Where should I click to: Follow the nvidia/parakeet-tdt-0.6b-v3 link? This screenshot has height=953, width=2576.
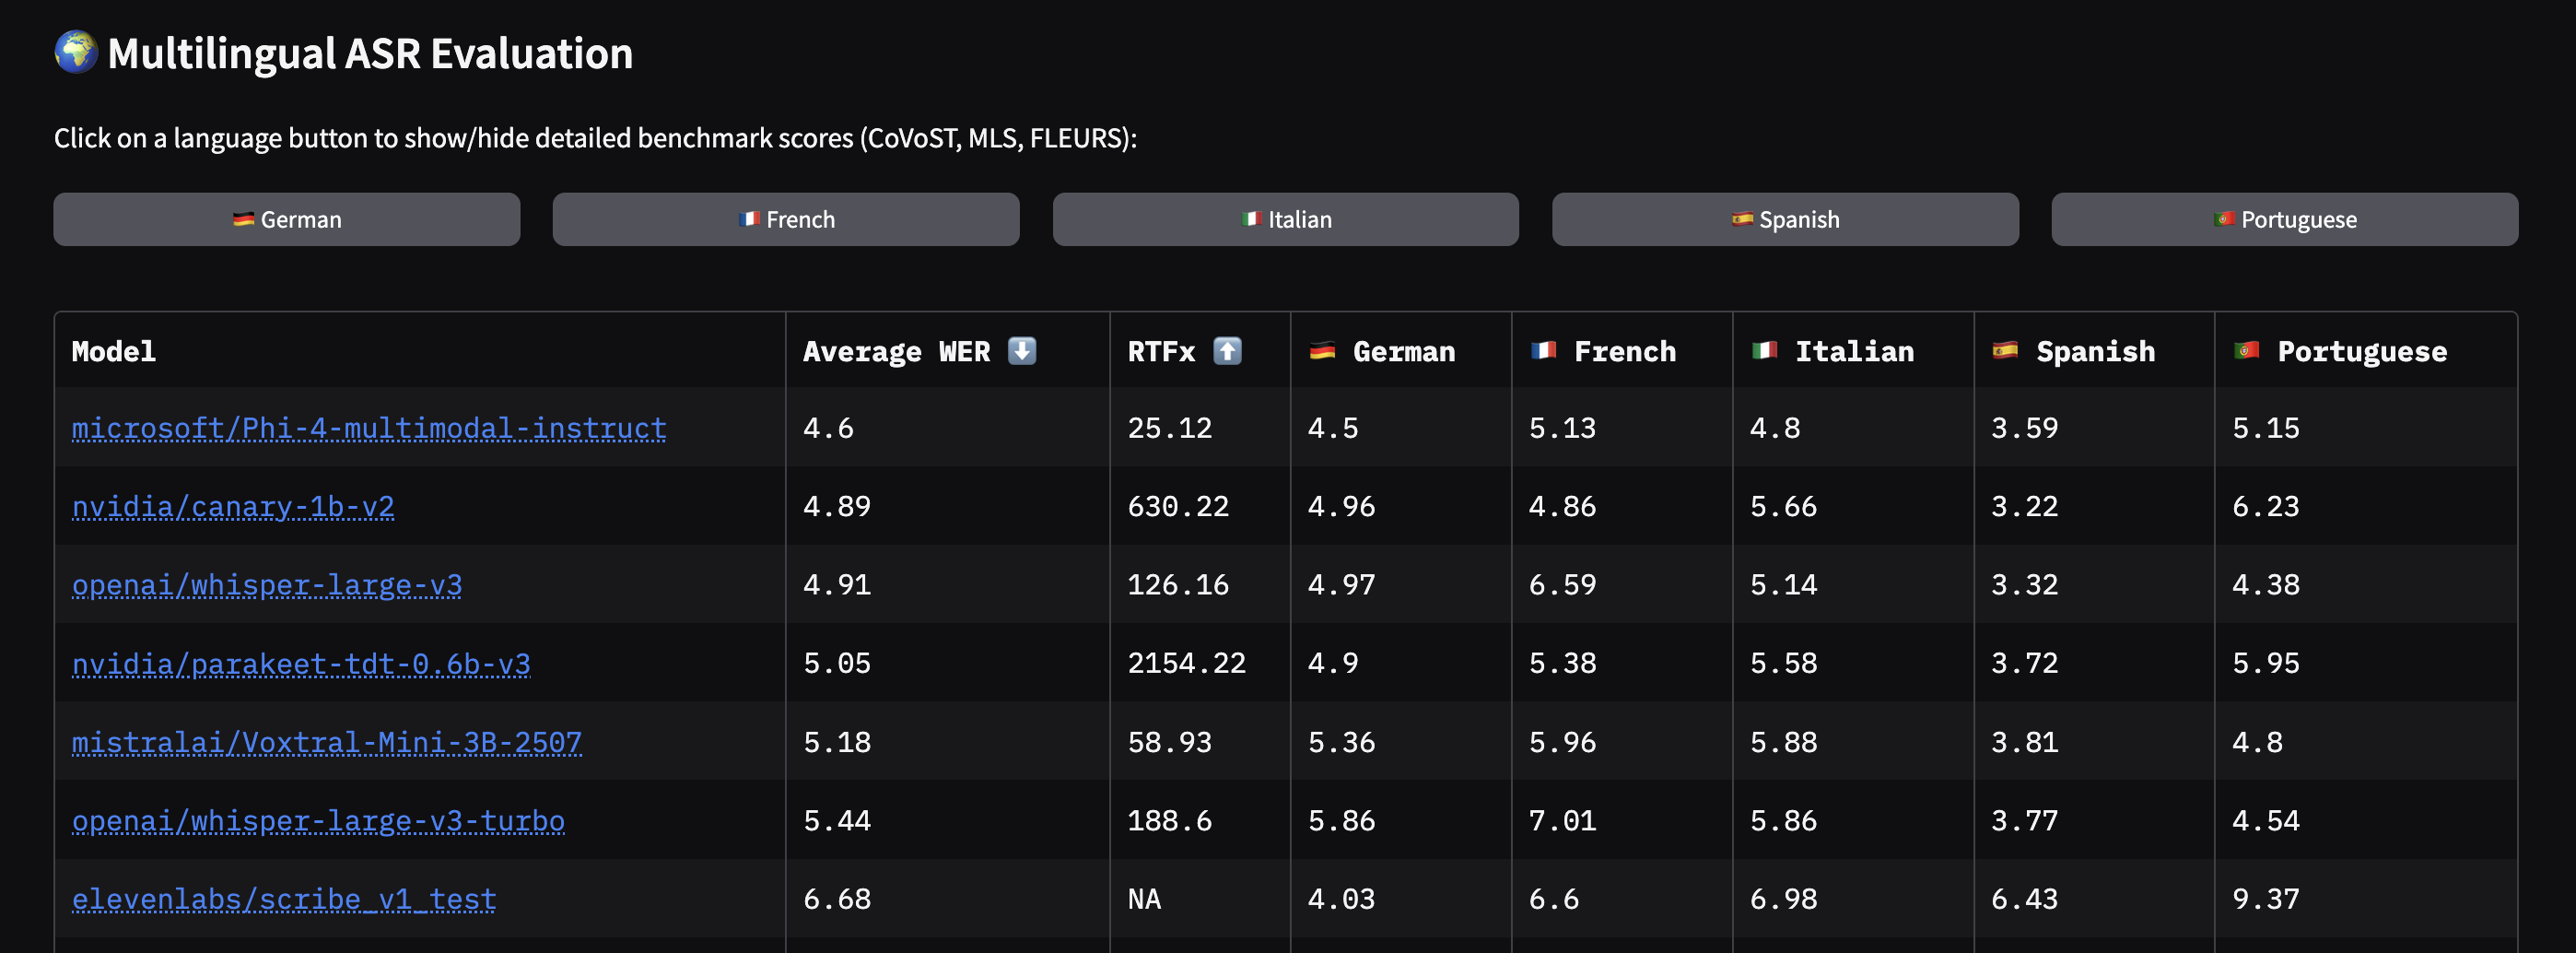pyautogui.click(x=301, y=664)
